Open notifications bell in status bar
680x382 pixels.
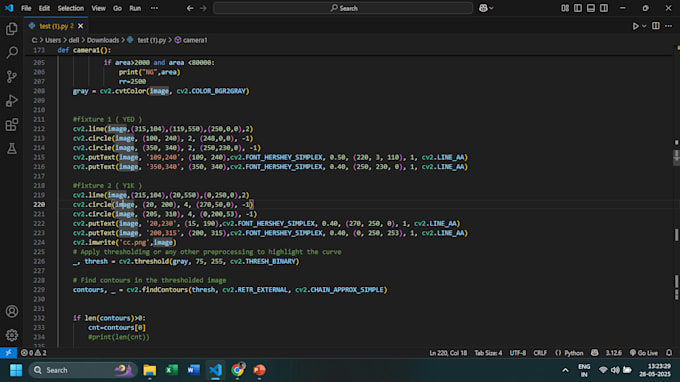pos(669,353)
